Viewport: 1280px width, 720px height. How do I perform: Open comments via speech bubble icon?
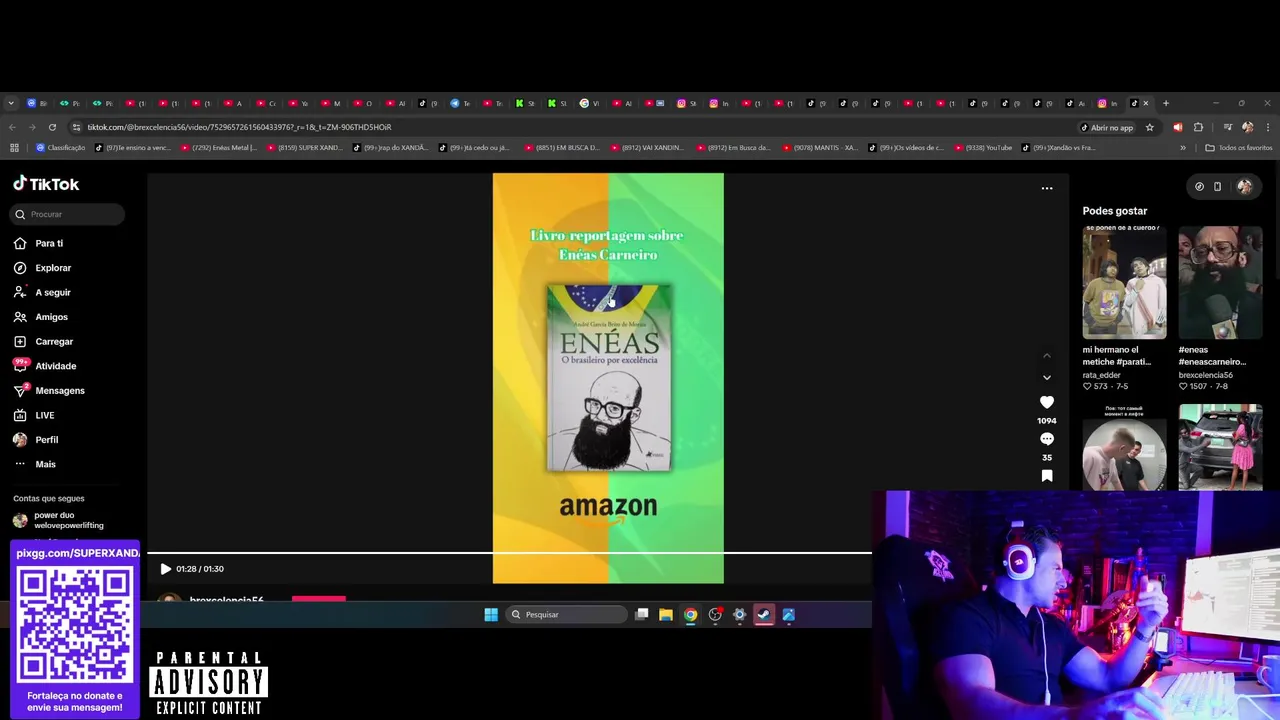coord(1047,439)
